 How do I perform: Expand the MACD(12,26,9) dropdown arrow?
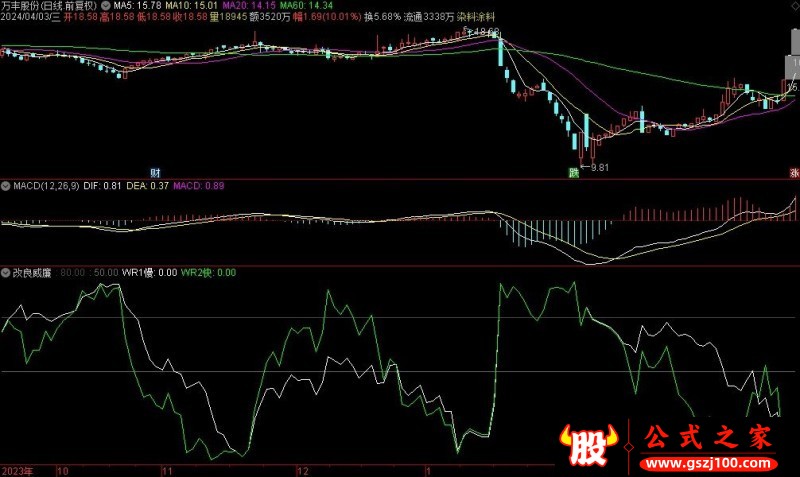click(x=6, y=186)
